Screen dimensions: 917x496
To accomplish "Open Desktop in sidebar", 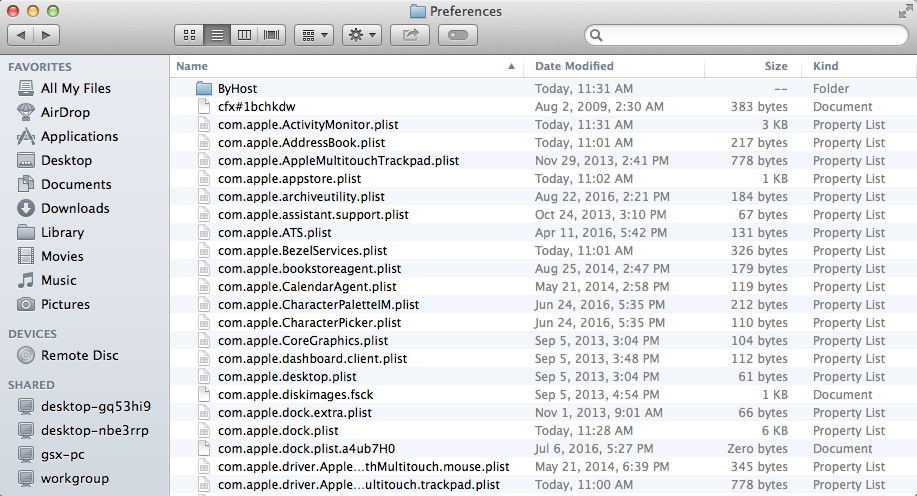I will [x=66, y=160].
